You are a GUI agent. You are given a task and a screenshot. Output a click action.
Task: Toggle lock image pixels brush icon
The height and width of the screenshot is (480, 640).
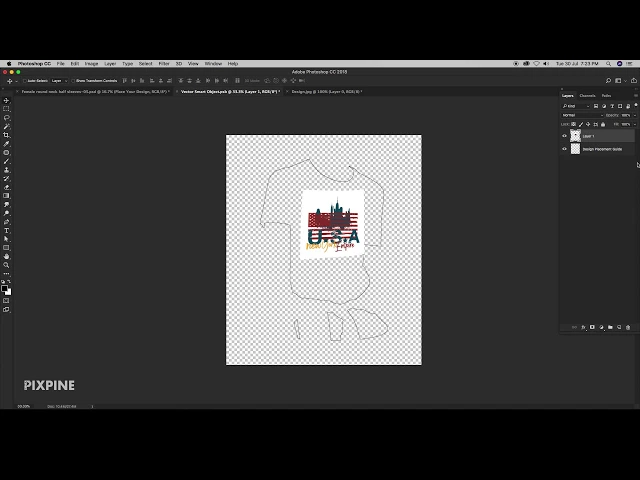(581, 124)
